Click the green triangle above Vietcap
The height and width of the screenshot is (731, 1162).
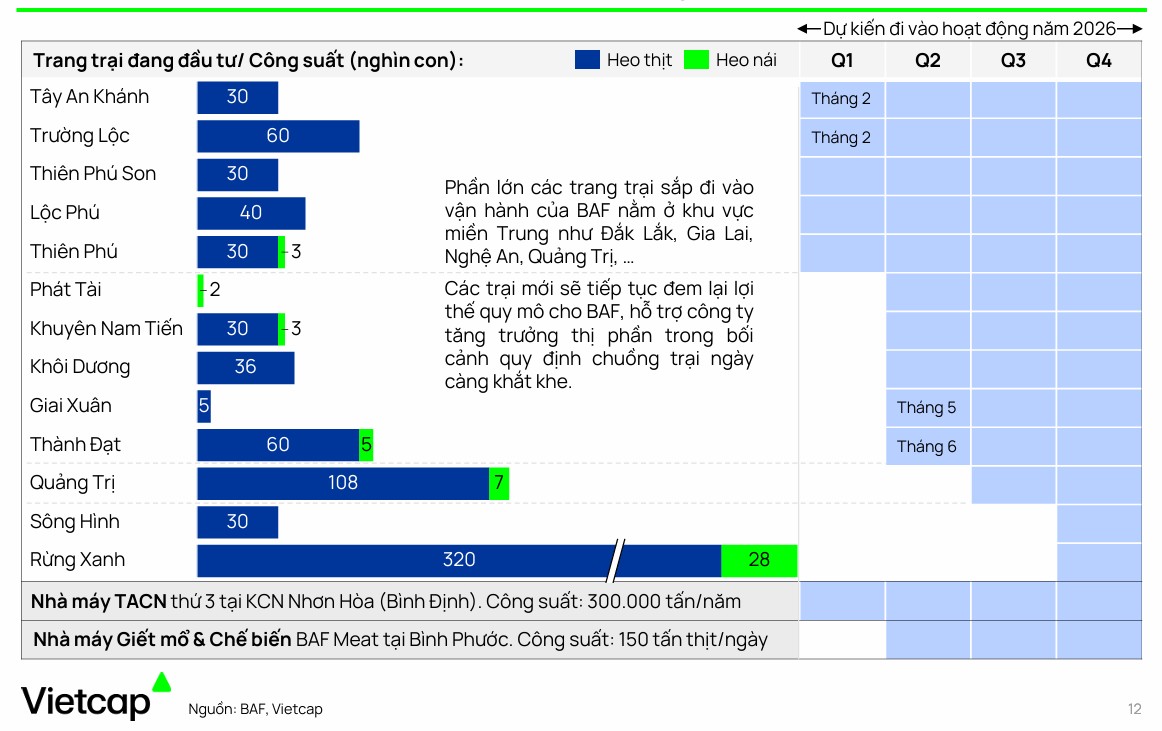pyautogui.click(x=161, y=682)
